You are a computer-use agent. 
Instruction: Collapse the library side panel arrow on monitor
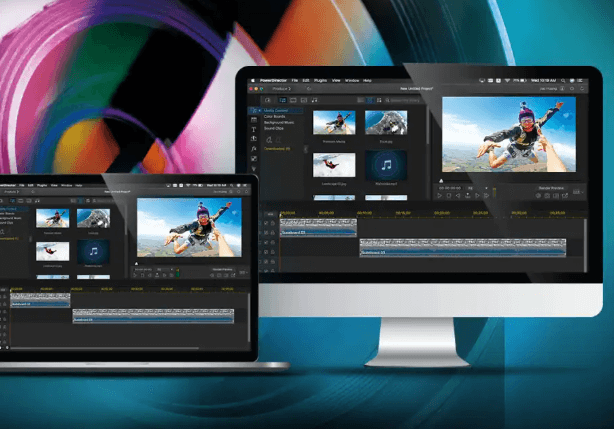tap(305, 149)
